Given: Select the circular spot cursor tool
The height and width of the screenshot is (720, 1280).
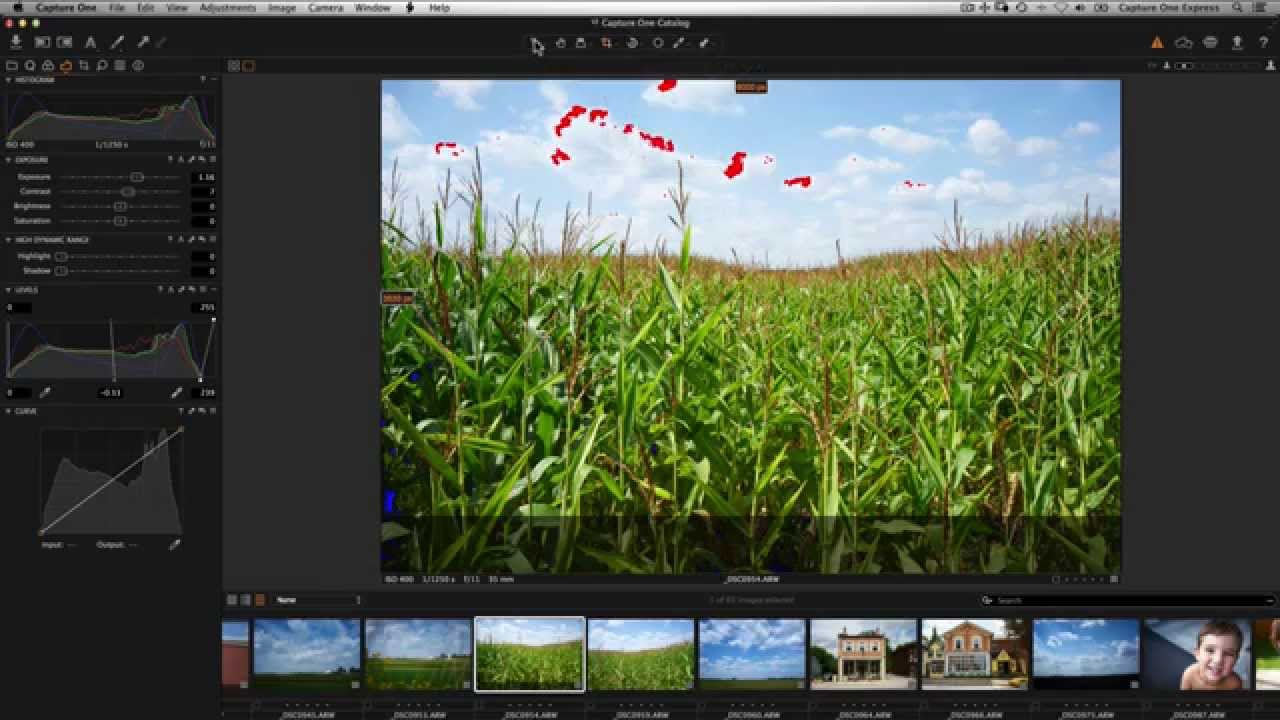Looking at the screenshot, I should 657,43.
